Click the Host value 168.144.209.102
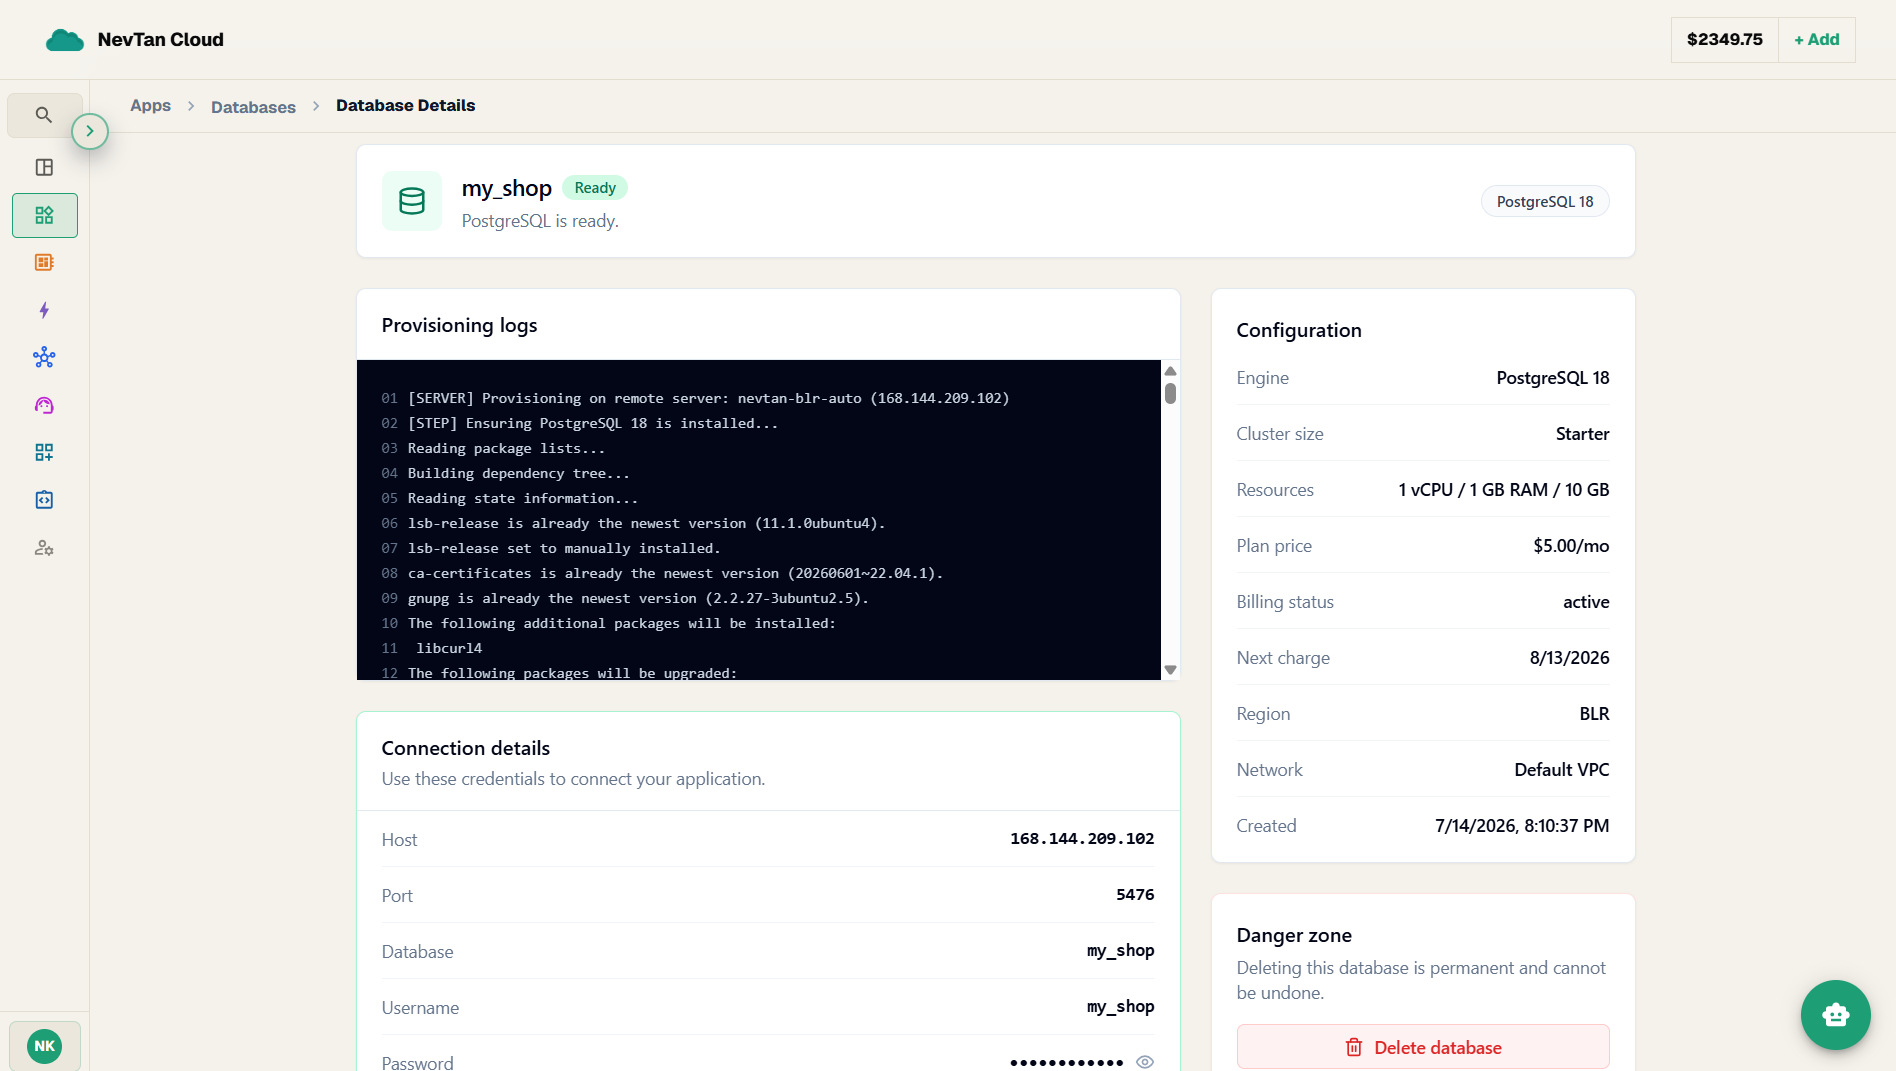The image size is (1896, 1071). [x=1082, y=839]
